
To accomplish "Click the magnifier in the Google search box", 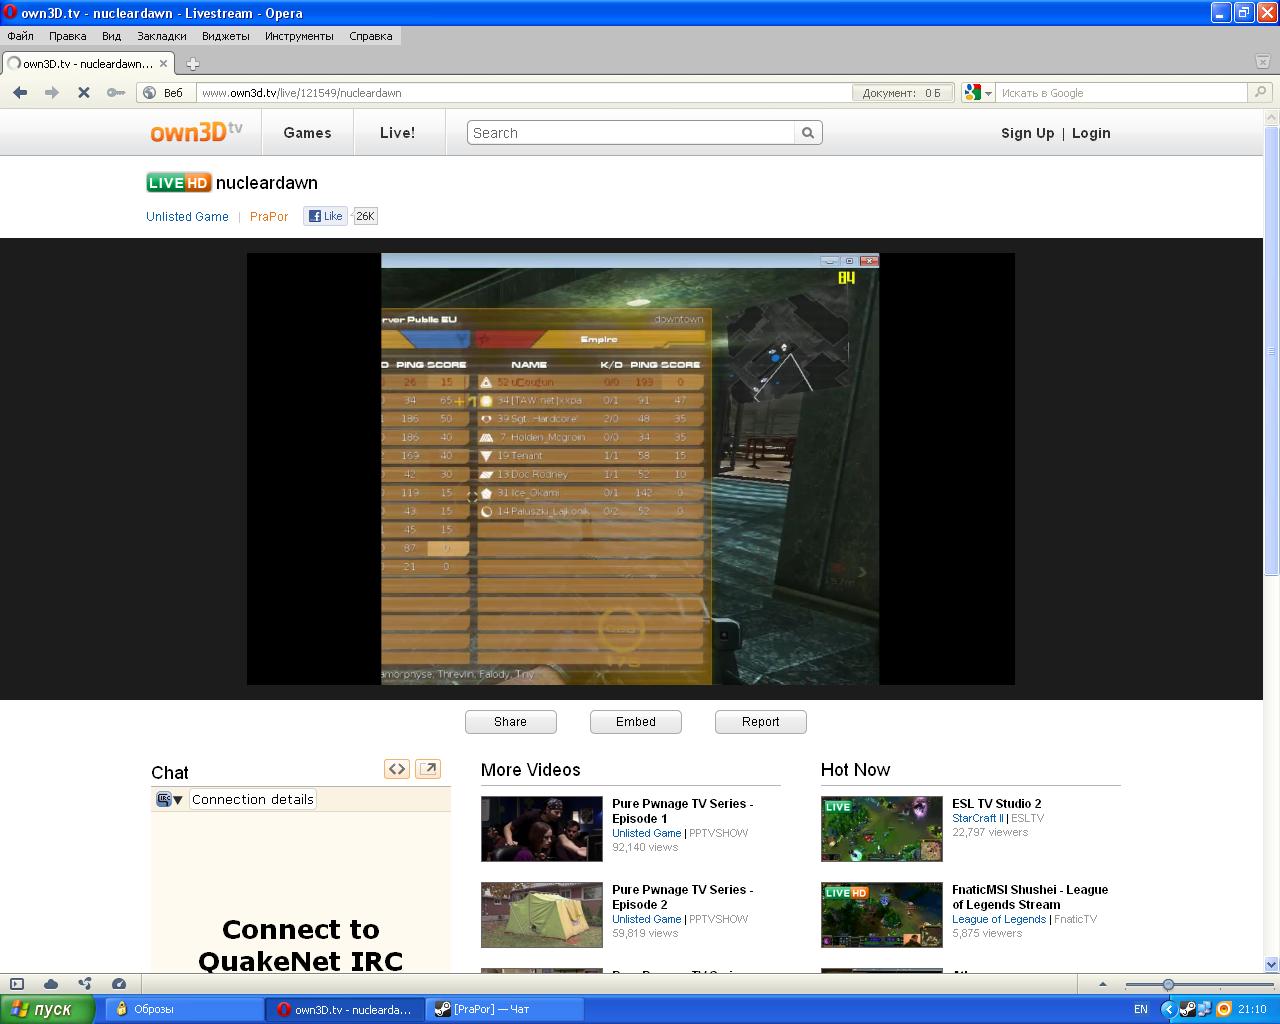I will (x=1261, y=93).
